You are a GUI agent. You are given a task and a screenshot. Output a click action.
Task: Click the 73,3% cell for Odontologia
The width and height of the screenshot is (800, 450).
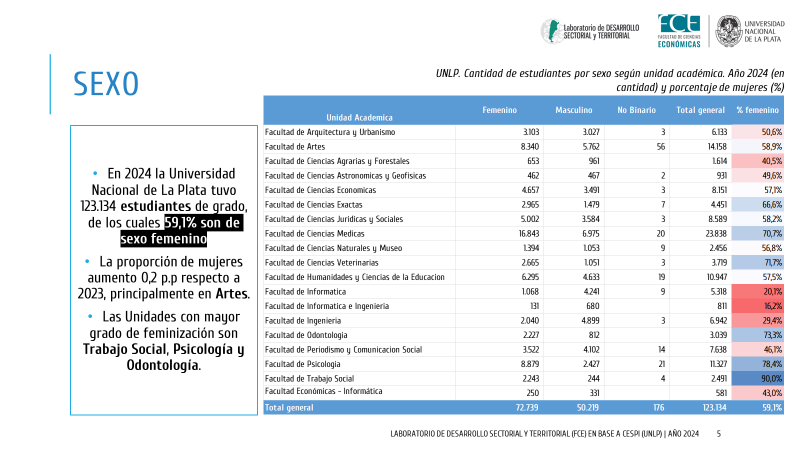(x=758, y=335)
